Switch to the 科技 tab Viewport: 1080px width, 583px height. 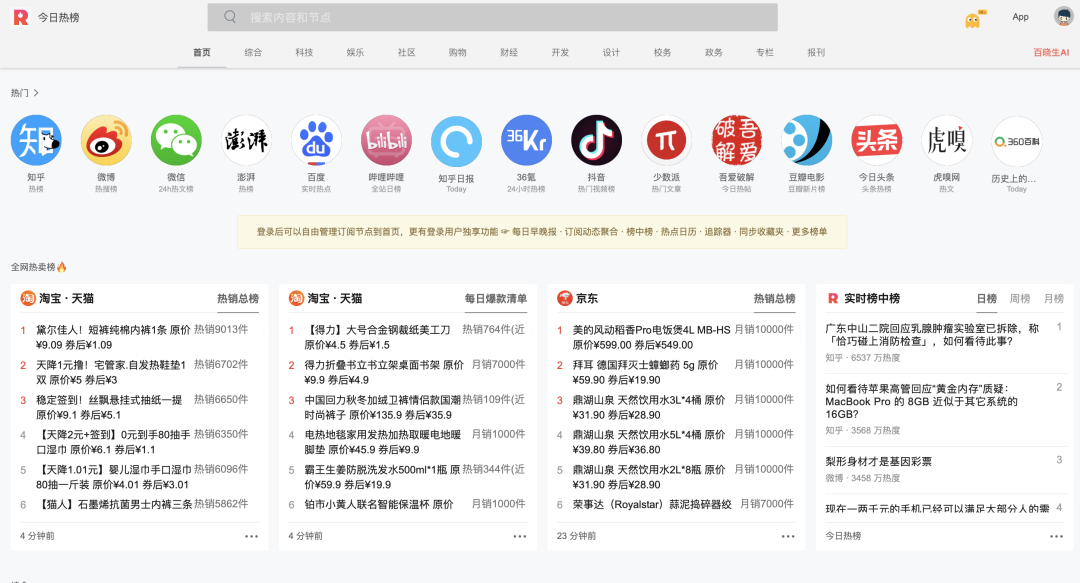(x=303, y=52)
